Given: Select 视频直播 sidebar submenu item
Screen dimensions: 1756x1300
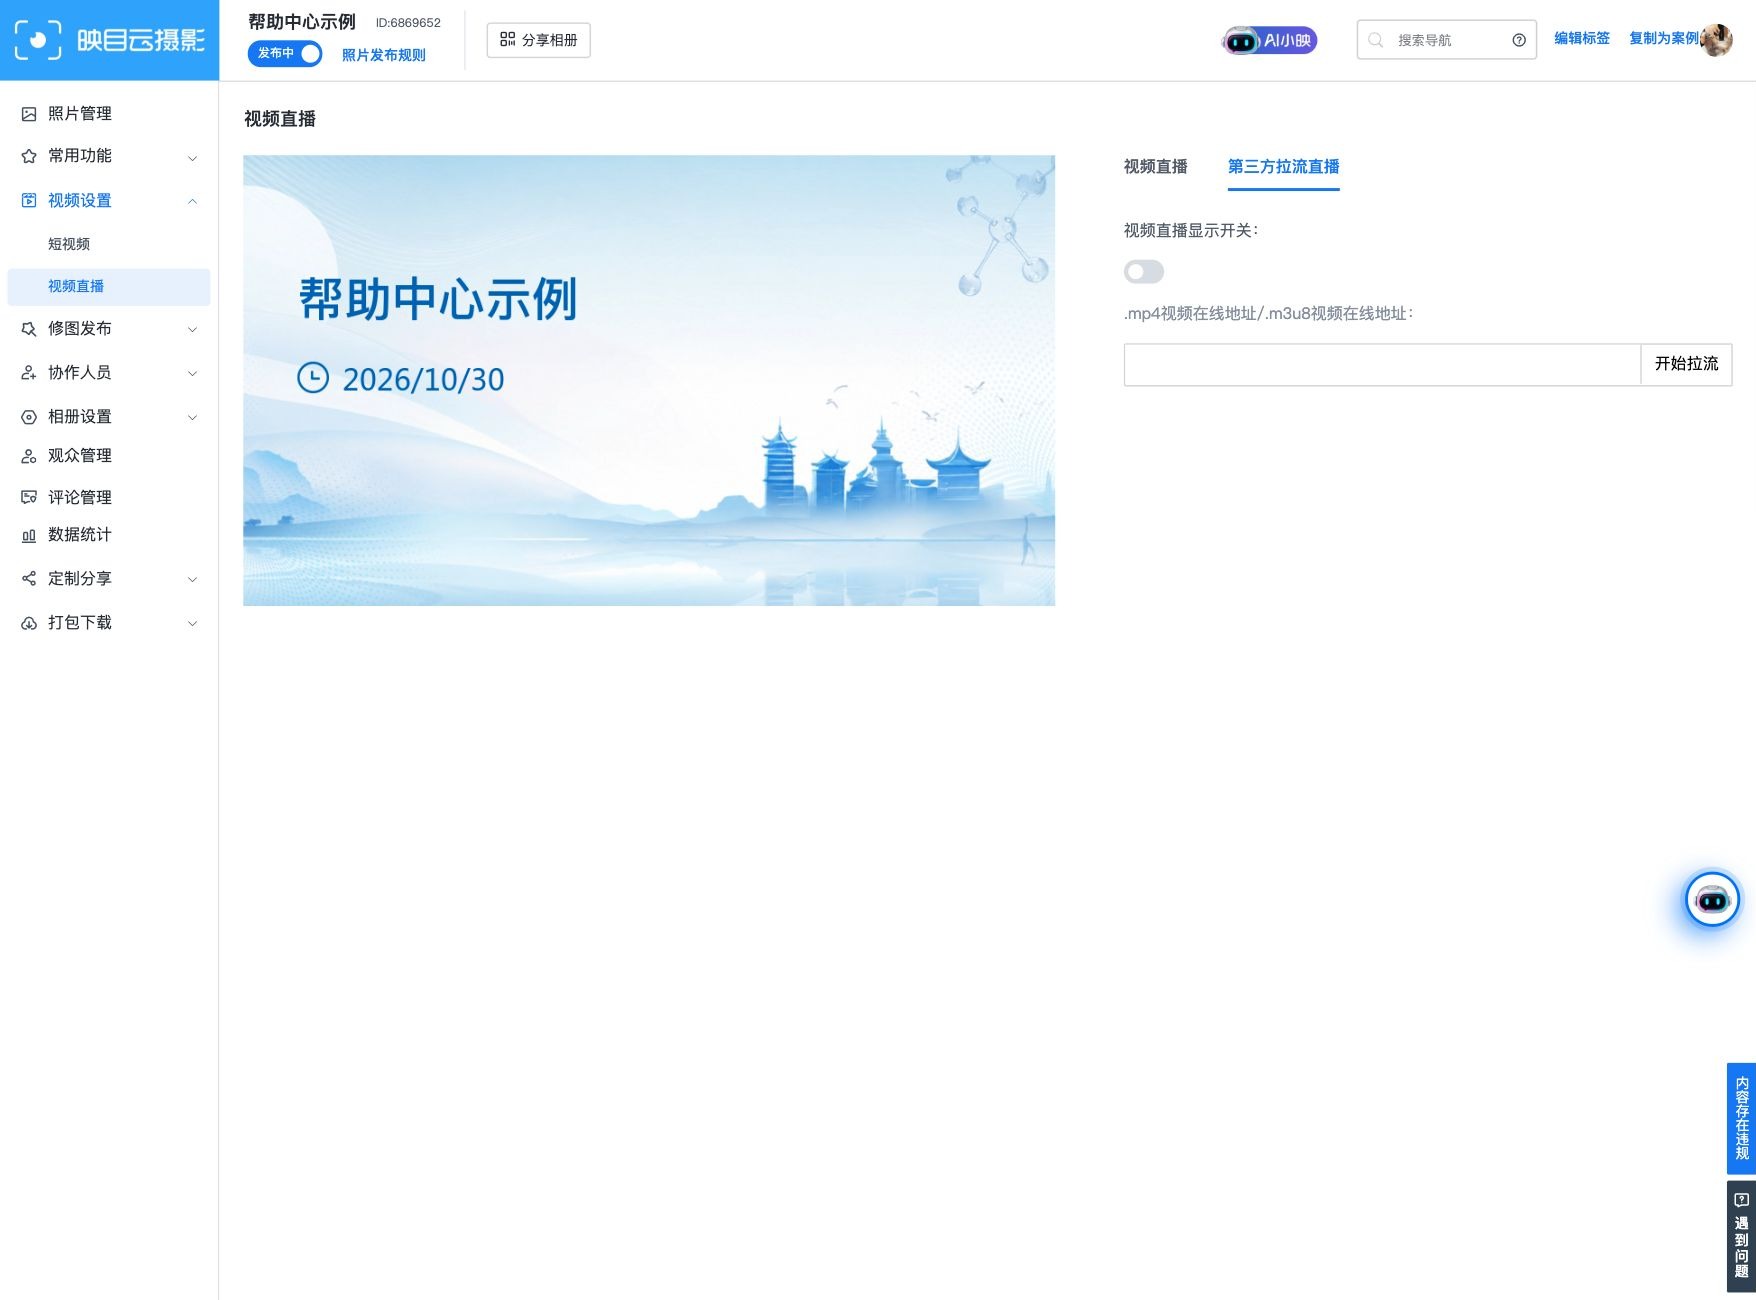Looking at the screenshot, I should (108, 287).
